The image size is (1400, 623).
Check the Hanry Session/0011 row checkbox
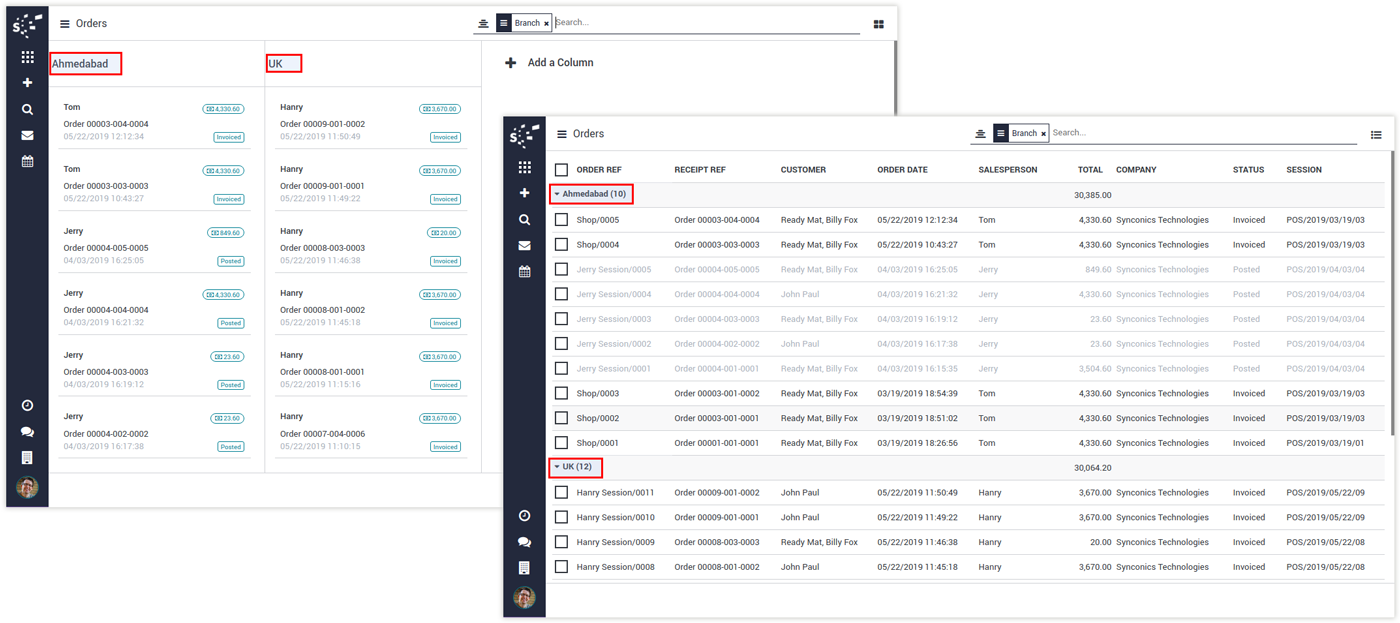(x=561, y=492)
